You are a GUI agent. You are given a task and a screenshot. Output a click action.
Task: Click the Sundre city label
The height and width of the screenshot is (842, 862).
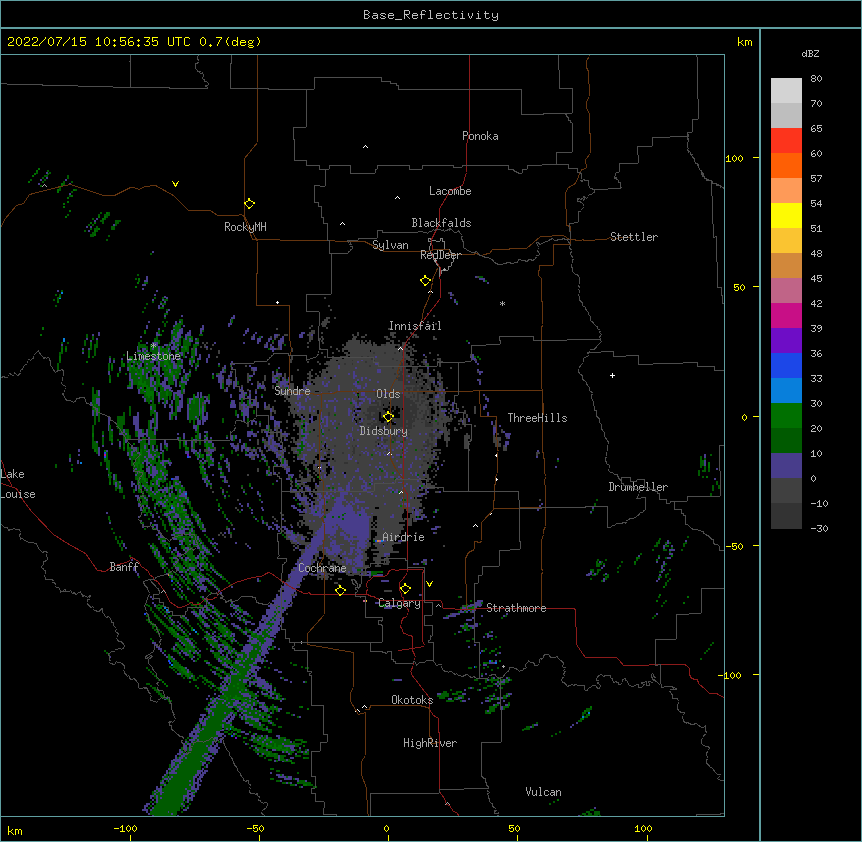coord(292,391)
